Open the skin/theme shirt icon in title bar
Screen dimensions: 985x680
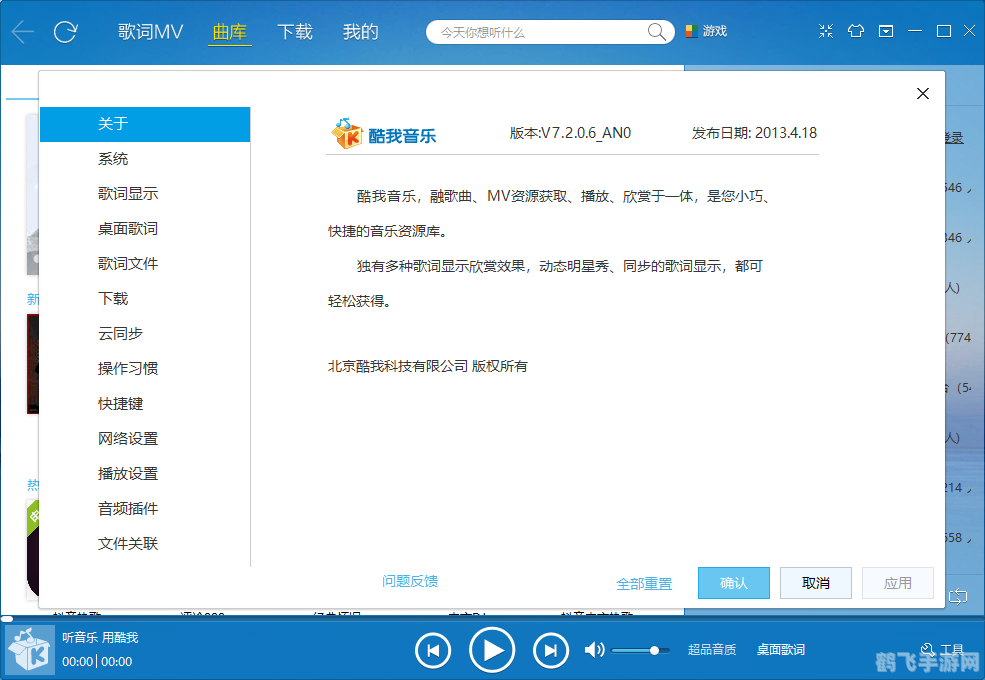856,31
